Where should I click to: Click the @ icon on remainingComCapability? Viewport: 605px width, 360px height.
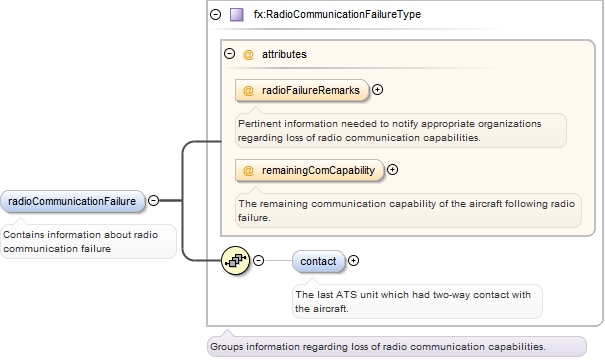point(248,171)
